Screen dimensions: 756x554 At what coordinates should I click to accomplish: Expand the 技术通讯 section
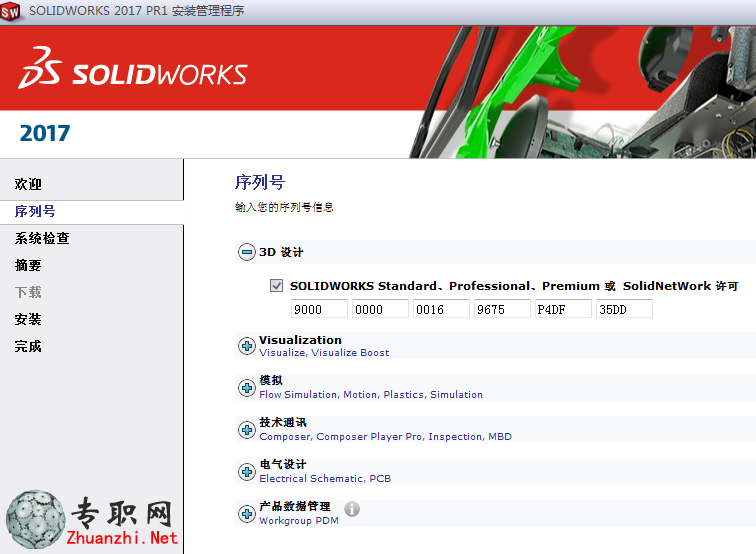point(247,430)
